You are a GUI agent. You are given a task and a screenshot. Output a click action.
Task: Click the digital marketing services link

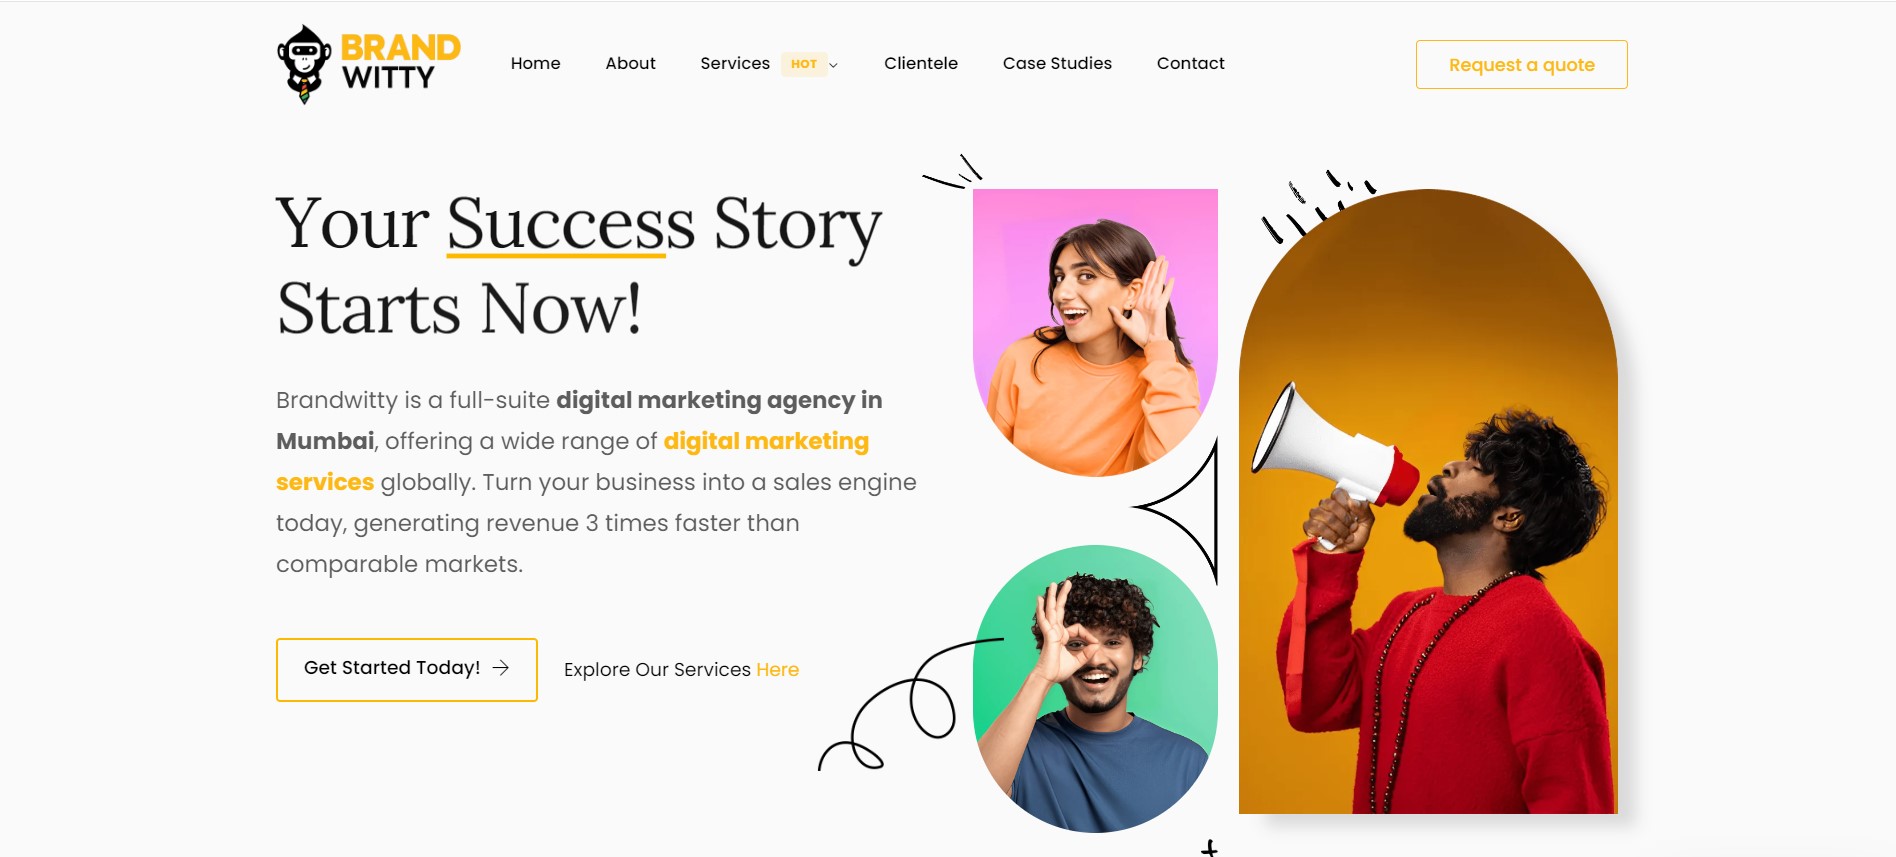(x=572, y=461)
